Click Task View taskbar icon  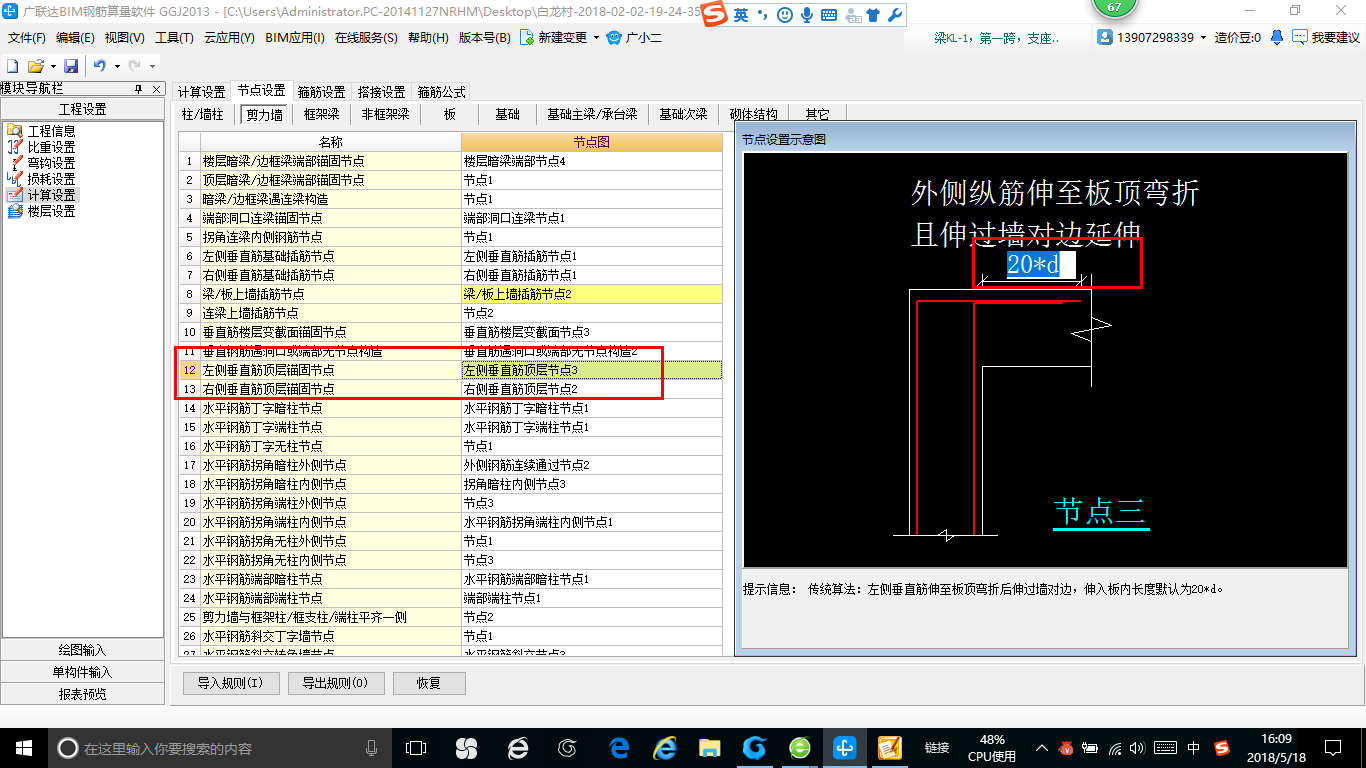point(416,747)
